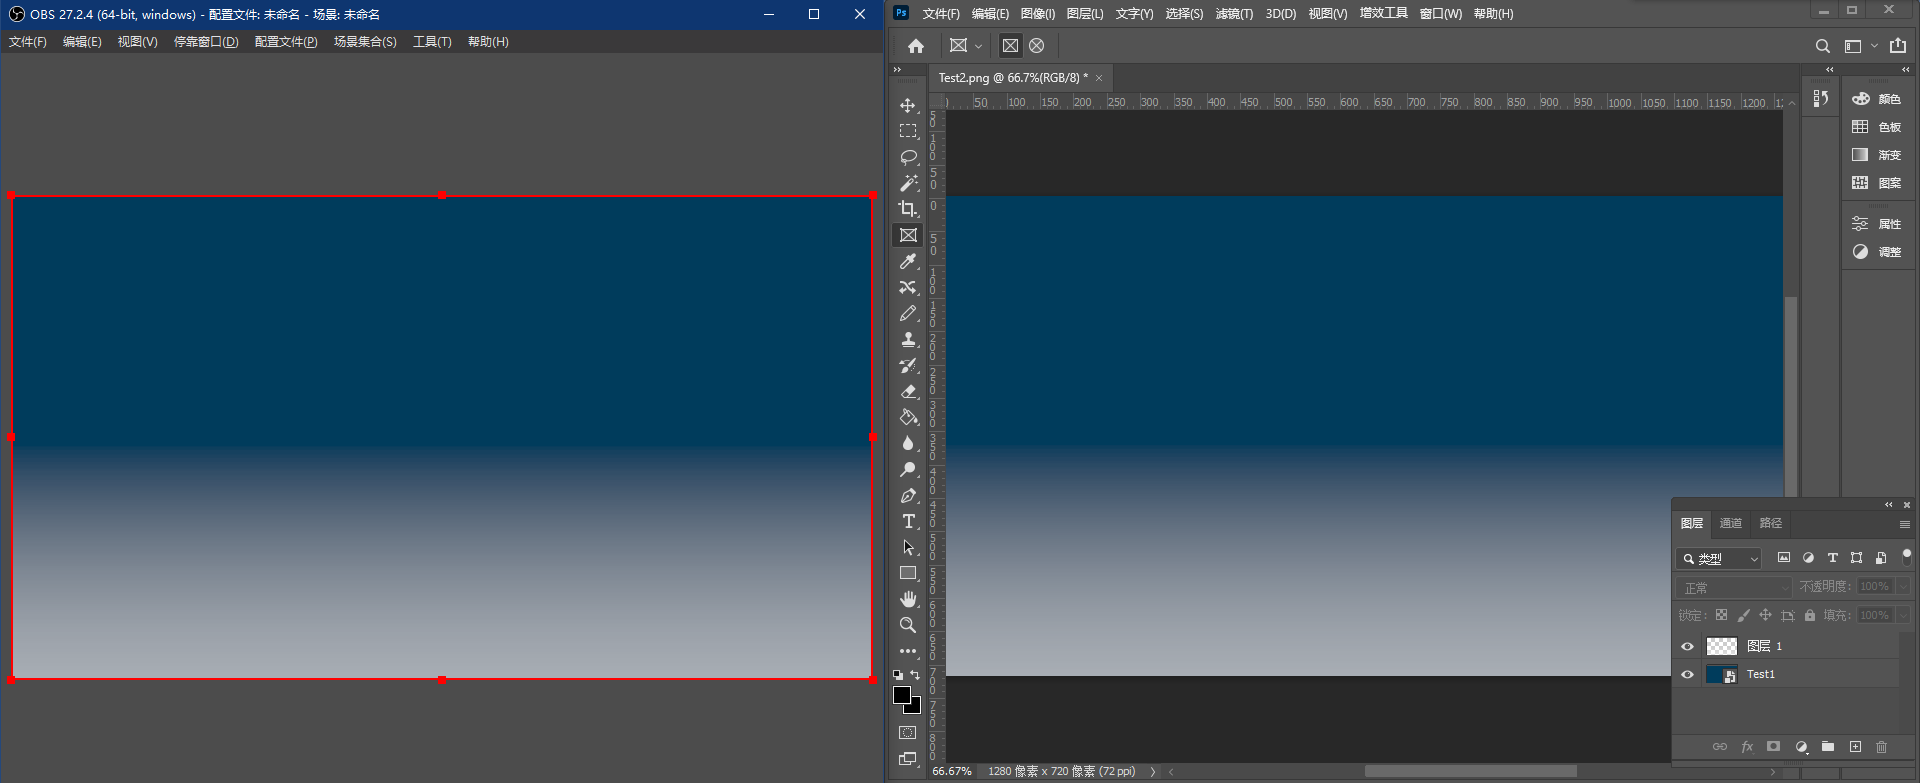Open the 属性 panel
Screen dimensions: 1920x783
click(1878, 224)
